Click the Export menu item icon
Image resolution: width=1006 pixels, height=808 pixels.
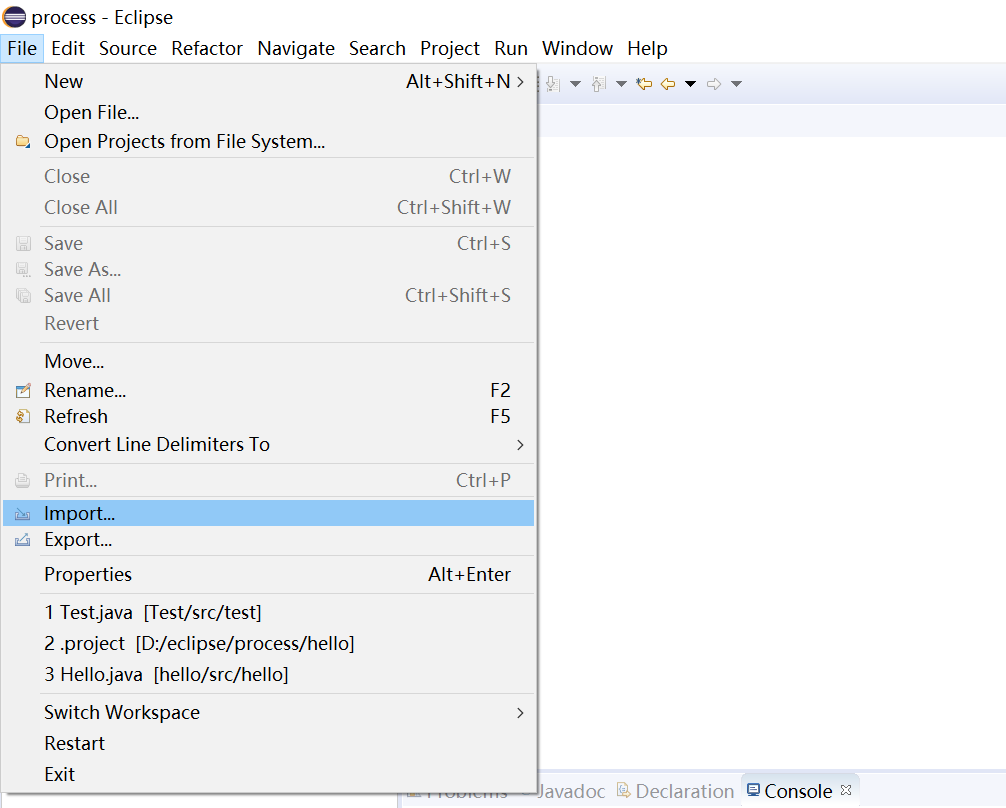pyautogui.click(x=22, y=540)
